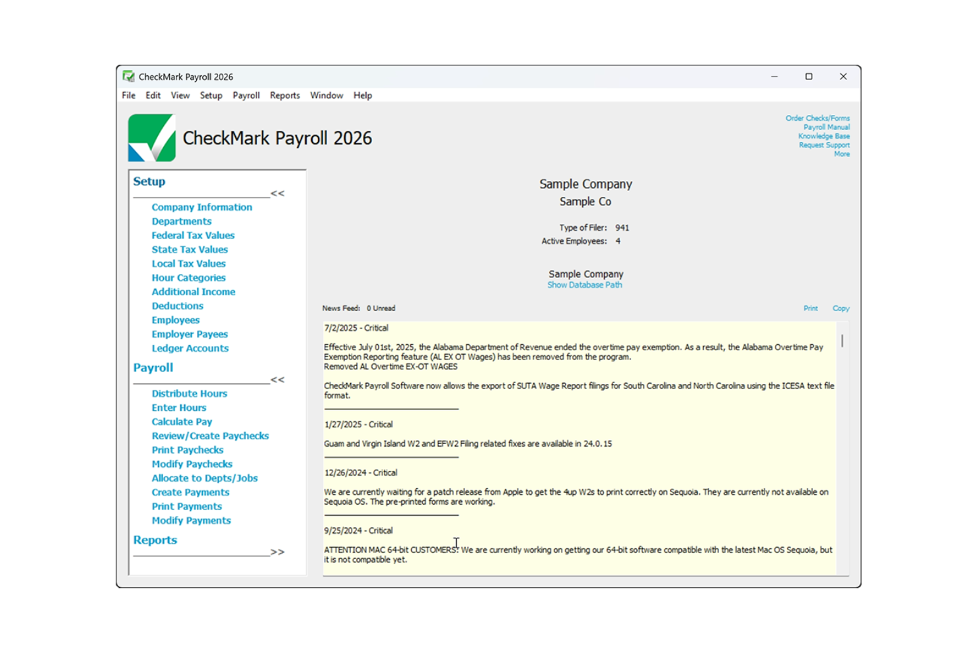The height and width of the screenshot is (652, 978).
Task: Open Company Information setup
Action: pos(200,207)
